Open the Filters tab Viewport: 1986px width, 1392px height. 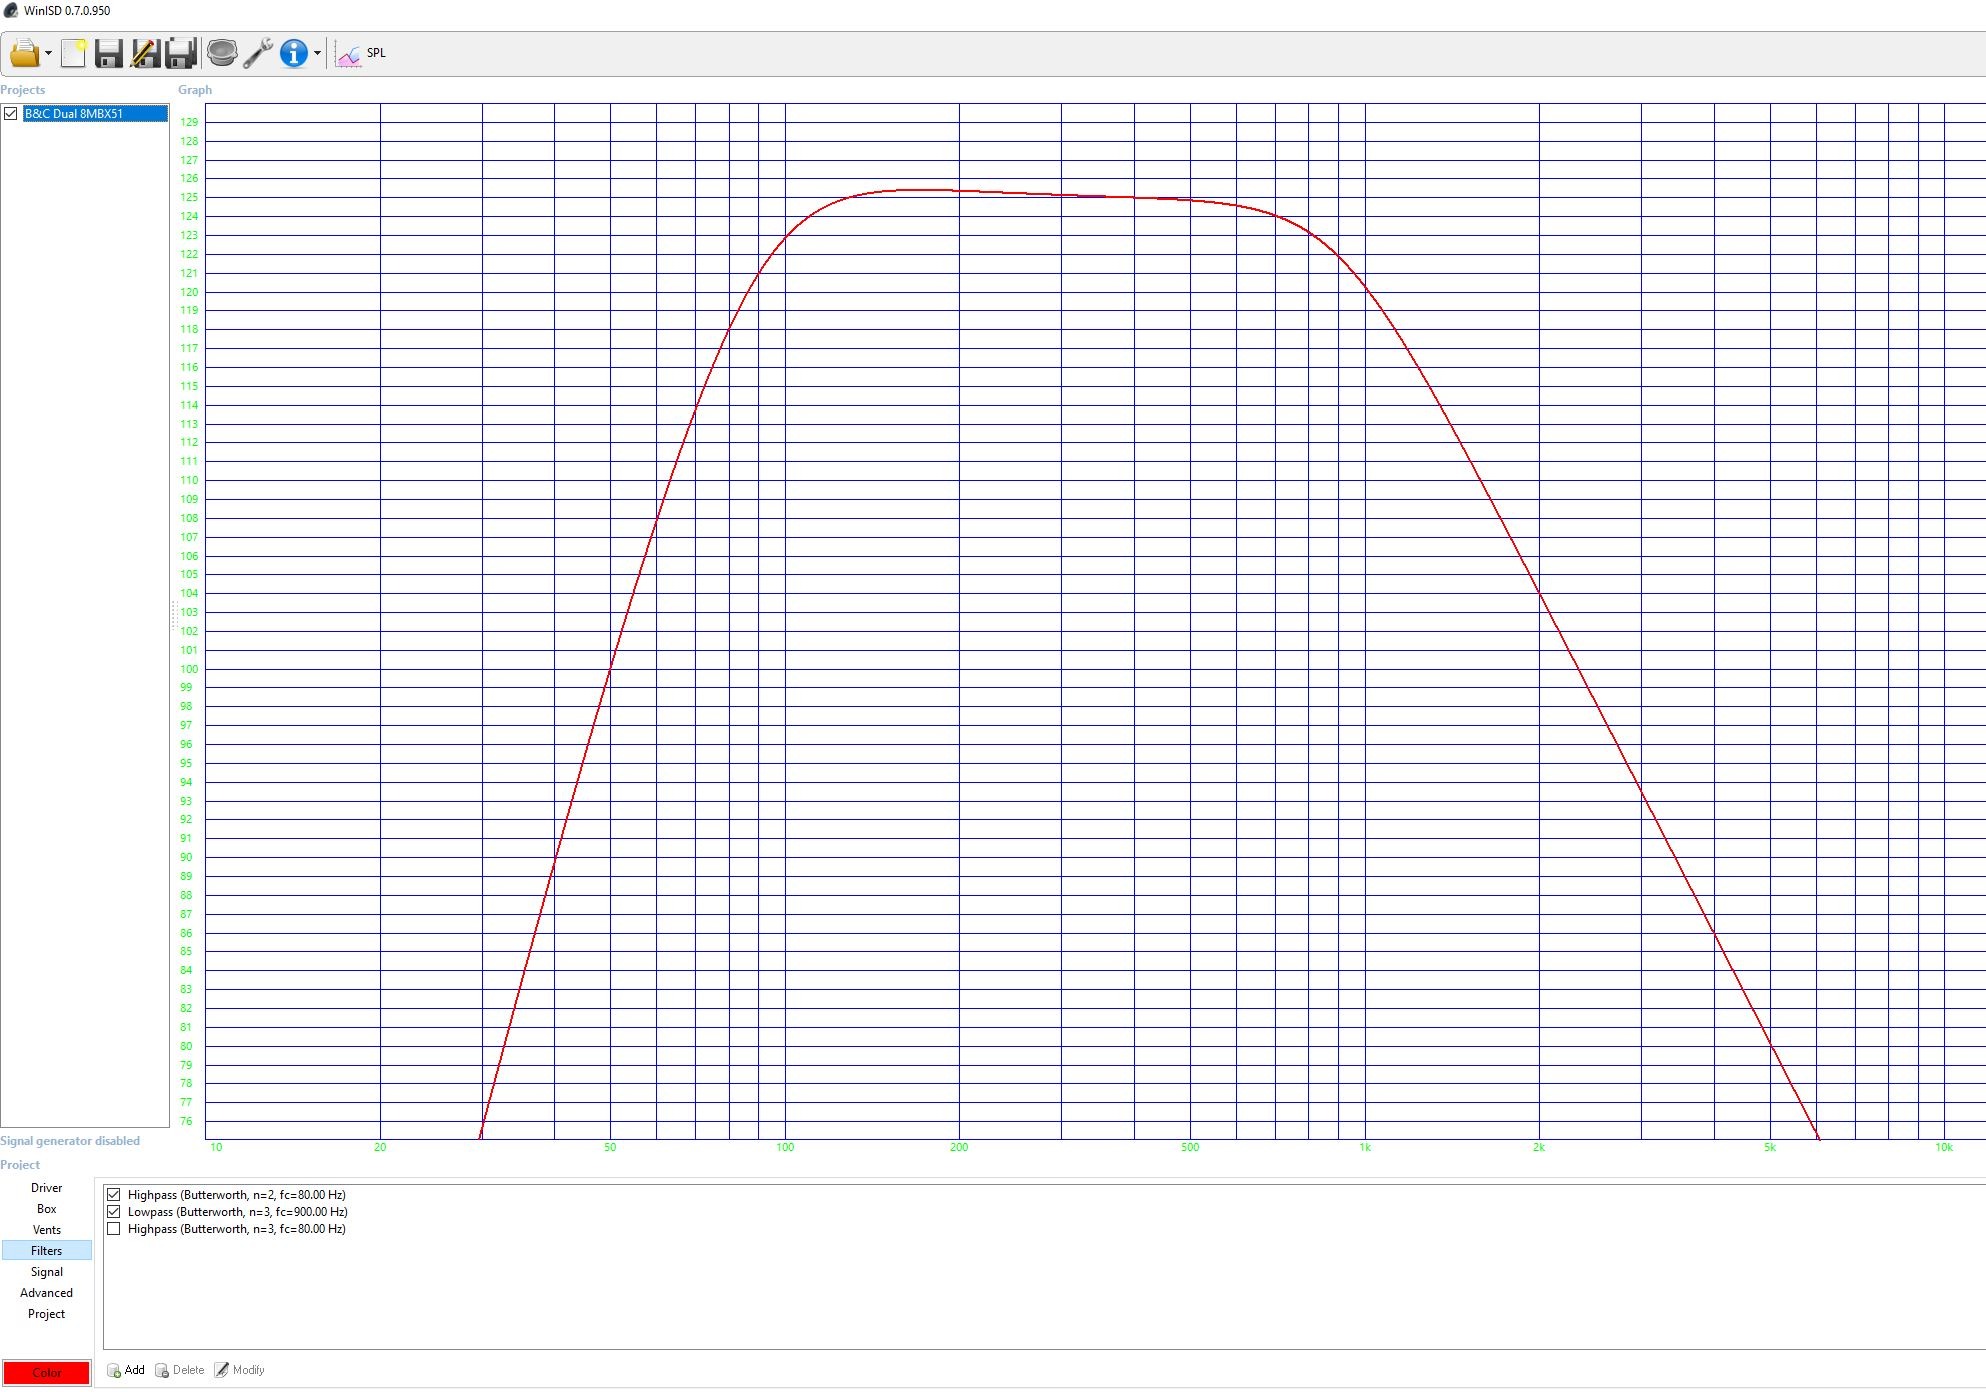pos(47,1251)
